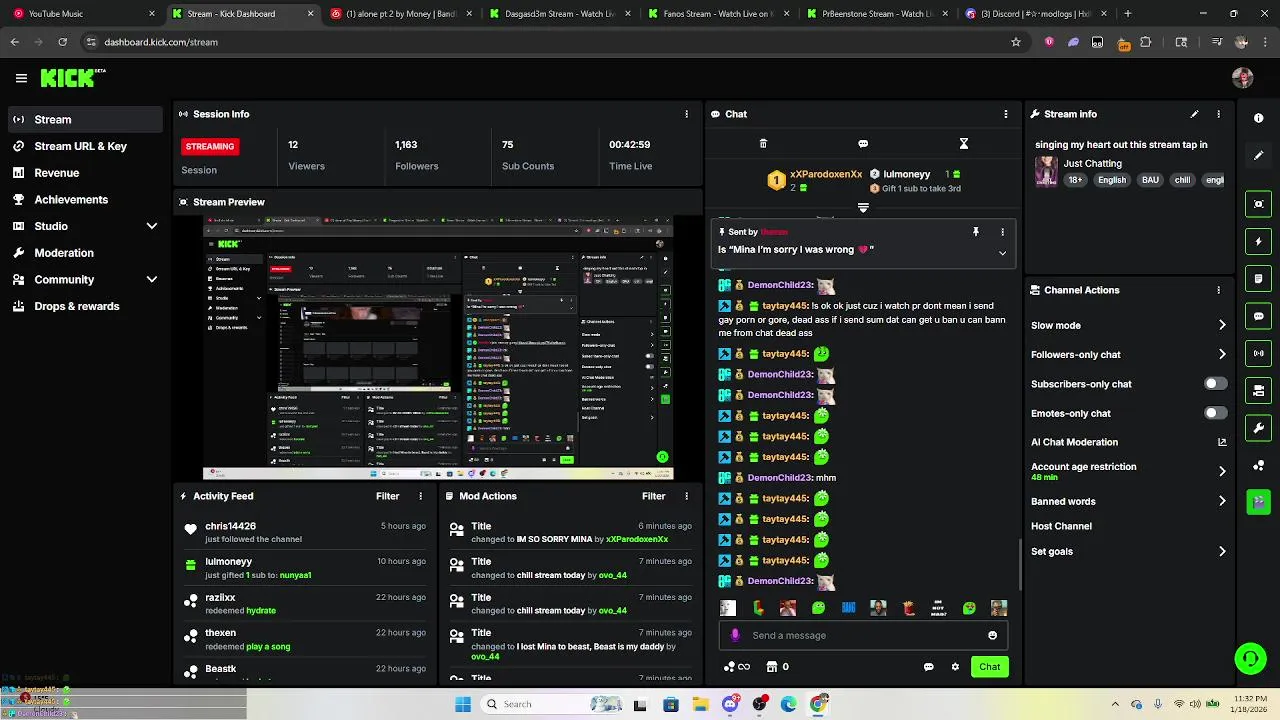The height and width of the screenshot is (720, 1280).
Task: Click the Stream Preview video thumbnail
Action: [x=437, y=348]
